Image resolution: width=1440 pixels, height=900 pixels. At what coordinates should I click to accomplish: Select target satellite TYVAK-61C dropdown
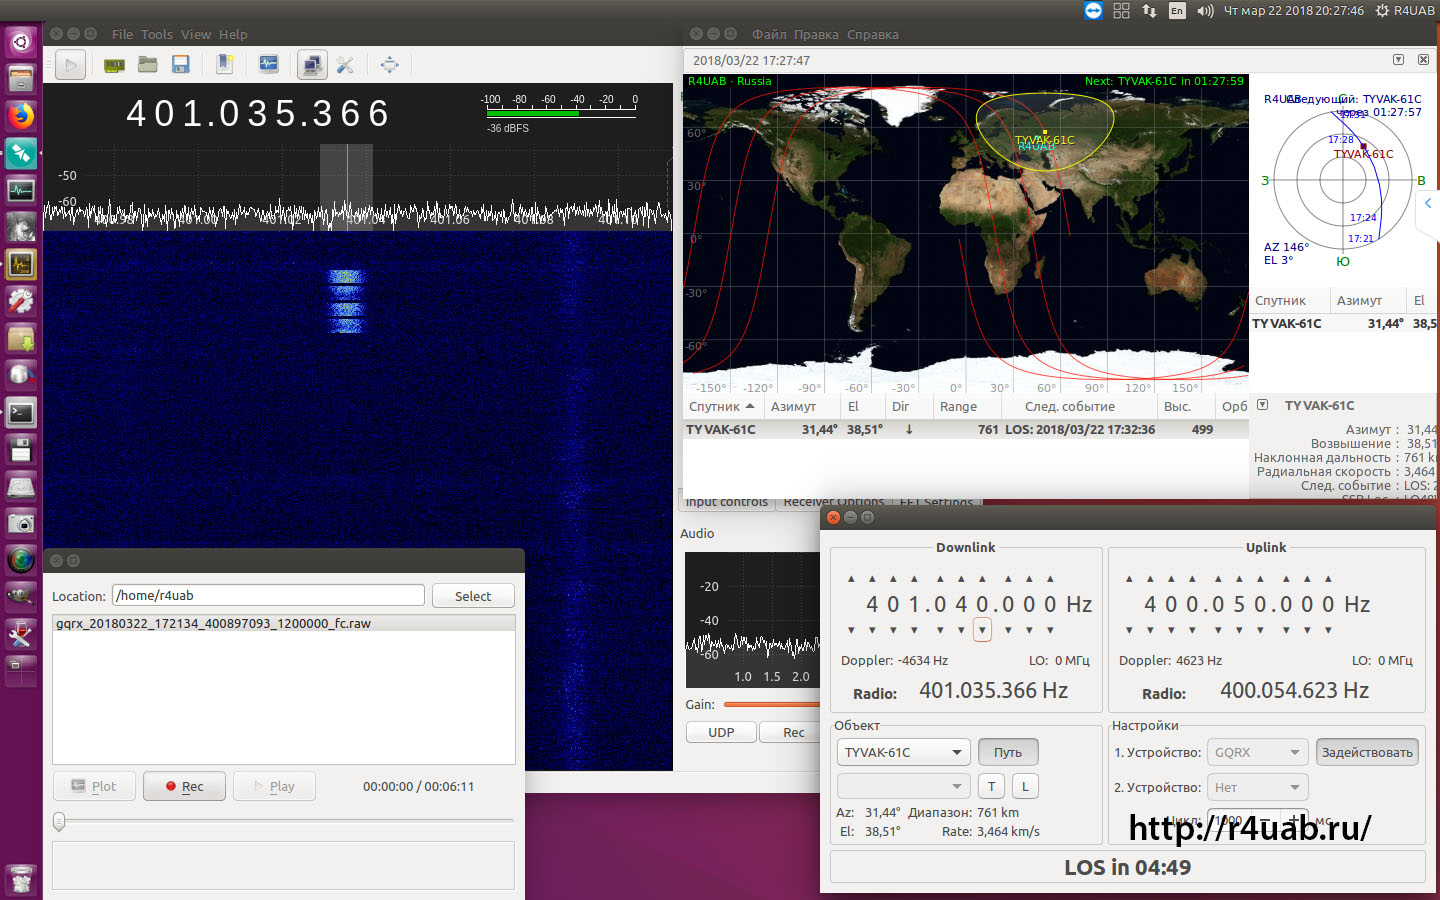click(904, 752)
